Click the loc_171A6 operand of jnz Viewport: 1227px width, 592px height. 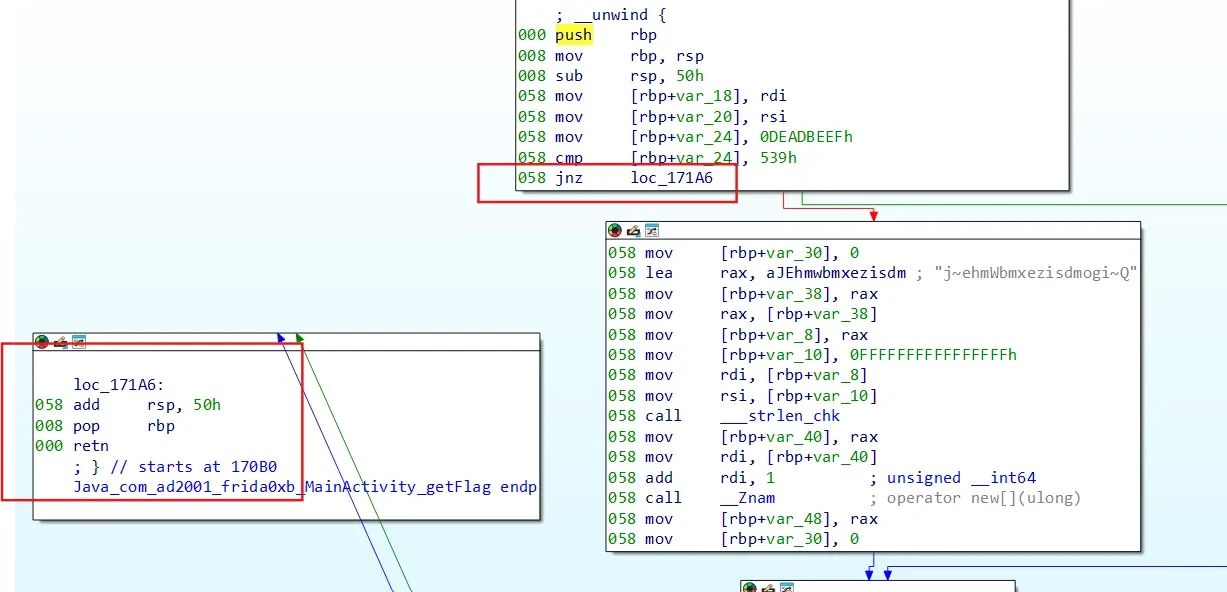(671, 178)
